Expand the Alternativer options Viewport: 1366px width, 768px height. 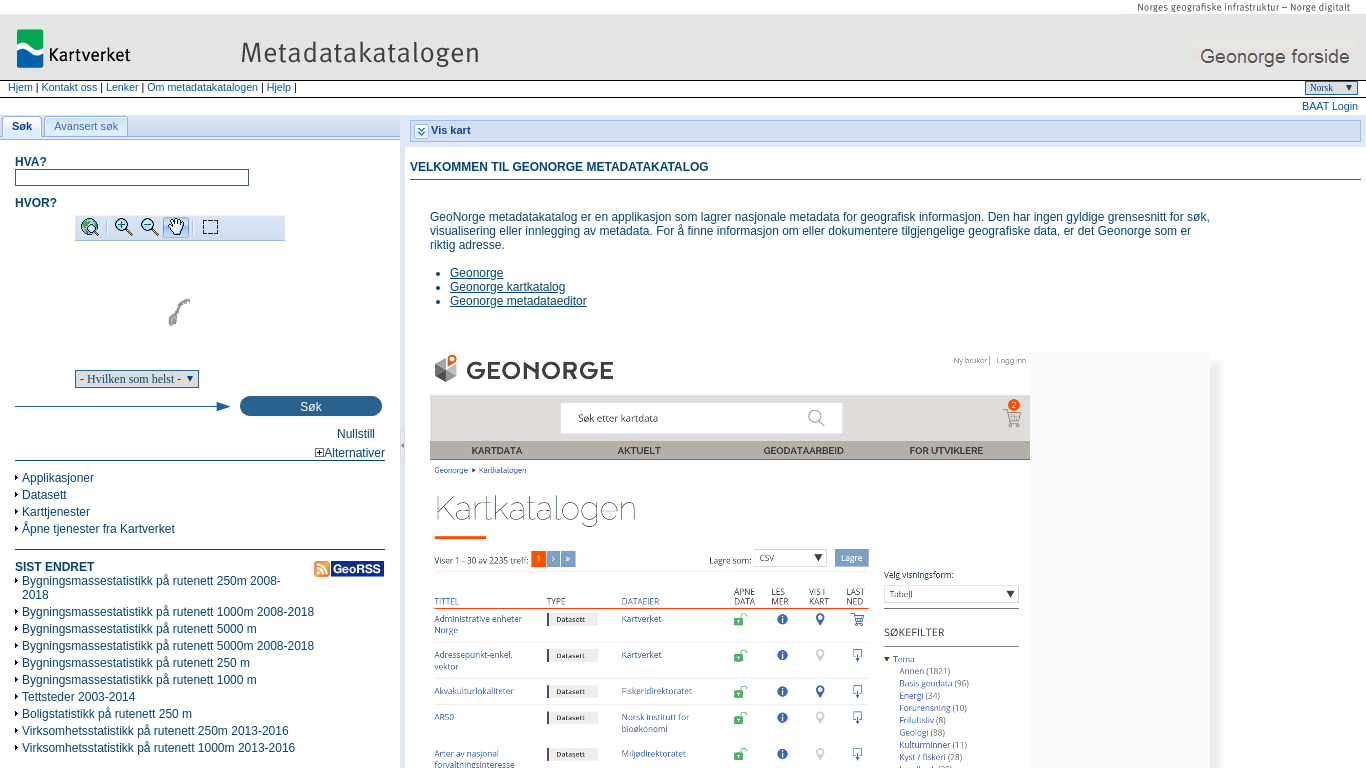pos(350,453)
